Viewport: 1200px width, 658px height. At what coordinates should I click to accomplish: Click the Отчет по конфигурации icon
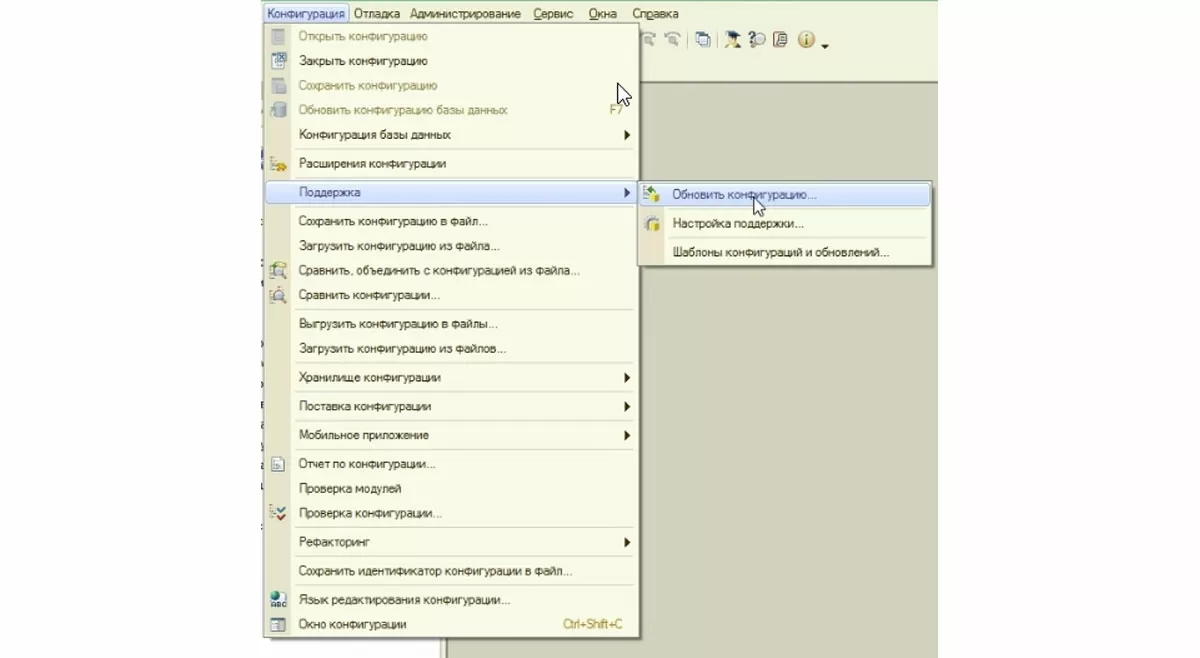tap(279, 465)
